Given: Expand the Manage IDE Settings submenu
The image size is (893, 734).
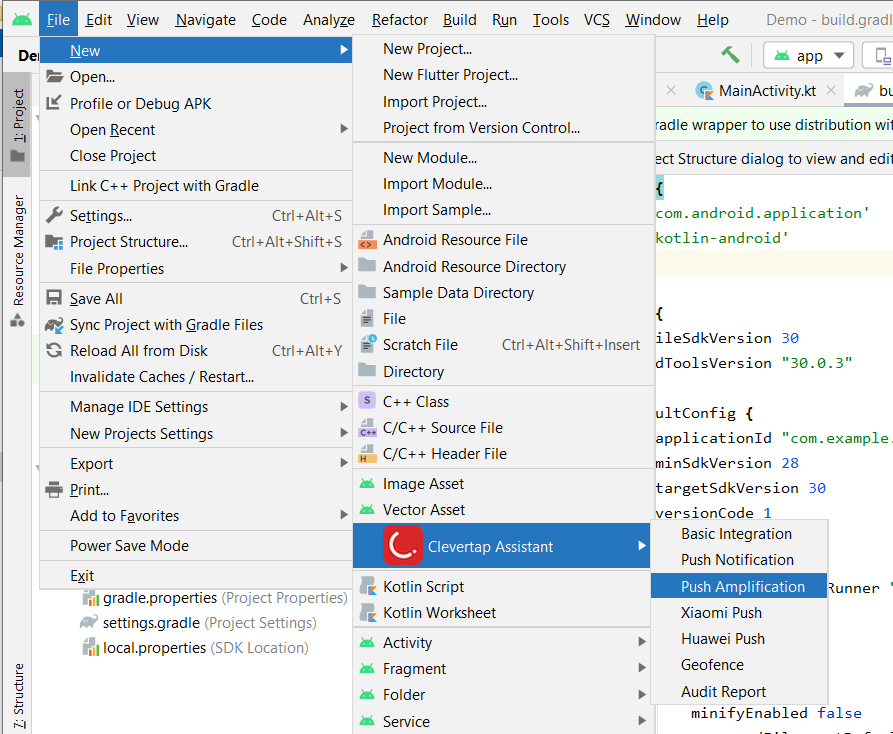Looking at the screenshot, I should (343, 407).
